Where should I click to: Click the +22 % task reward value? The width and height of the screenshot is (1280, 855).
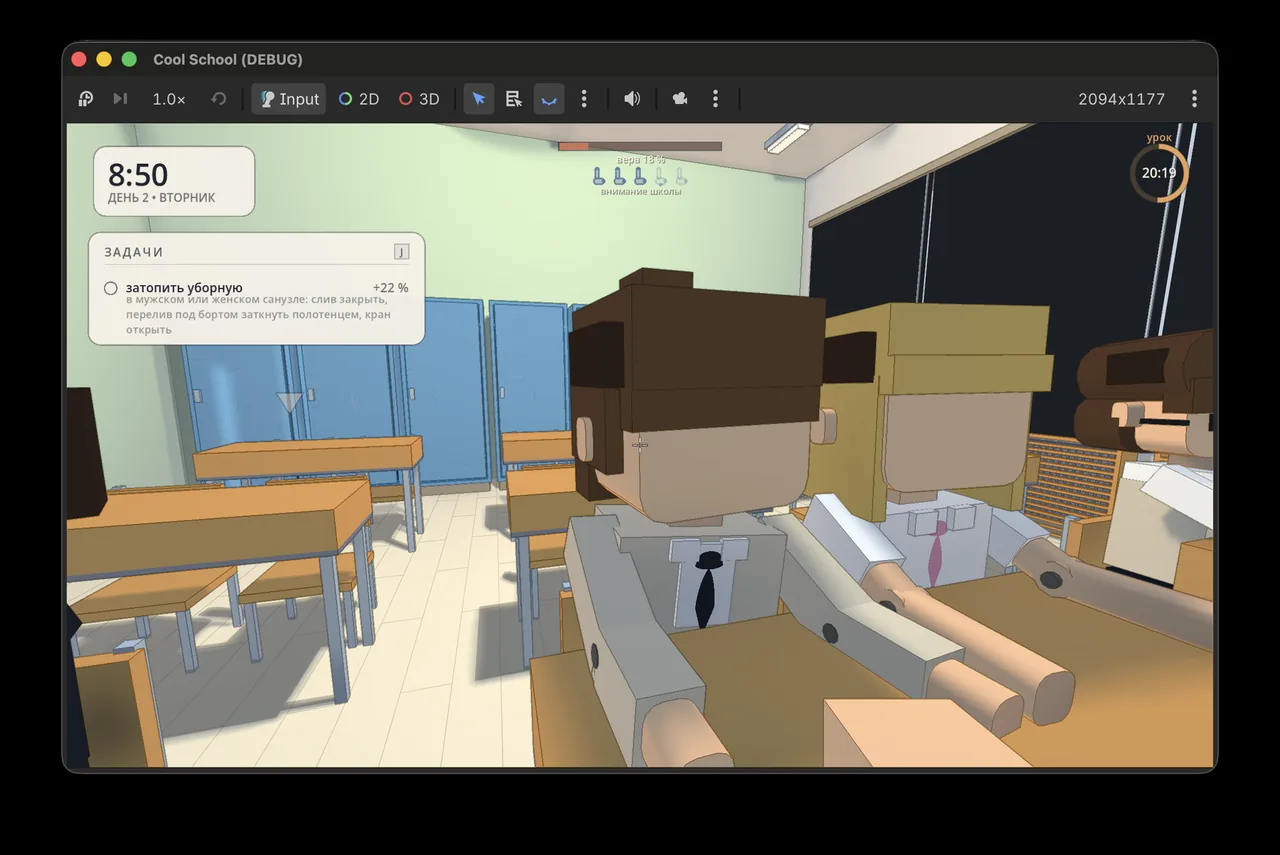[390, 288]
